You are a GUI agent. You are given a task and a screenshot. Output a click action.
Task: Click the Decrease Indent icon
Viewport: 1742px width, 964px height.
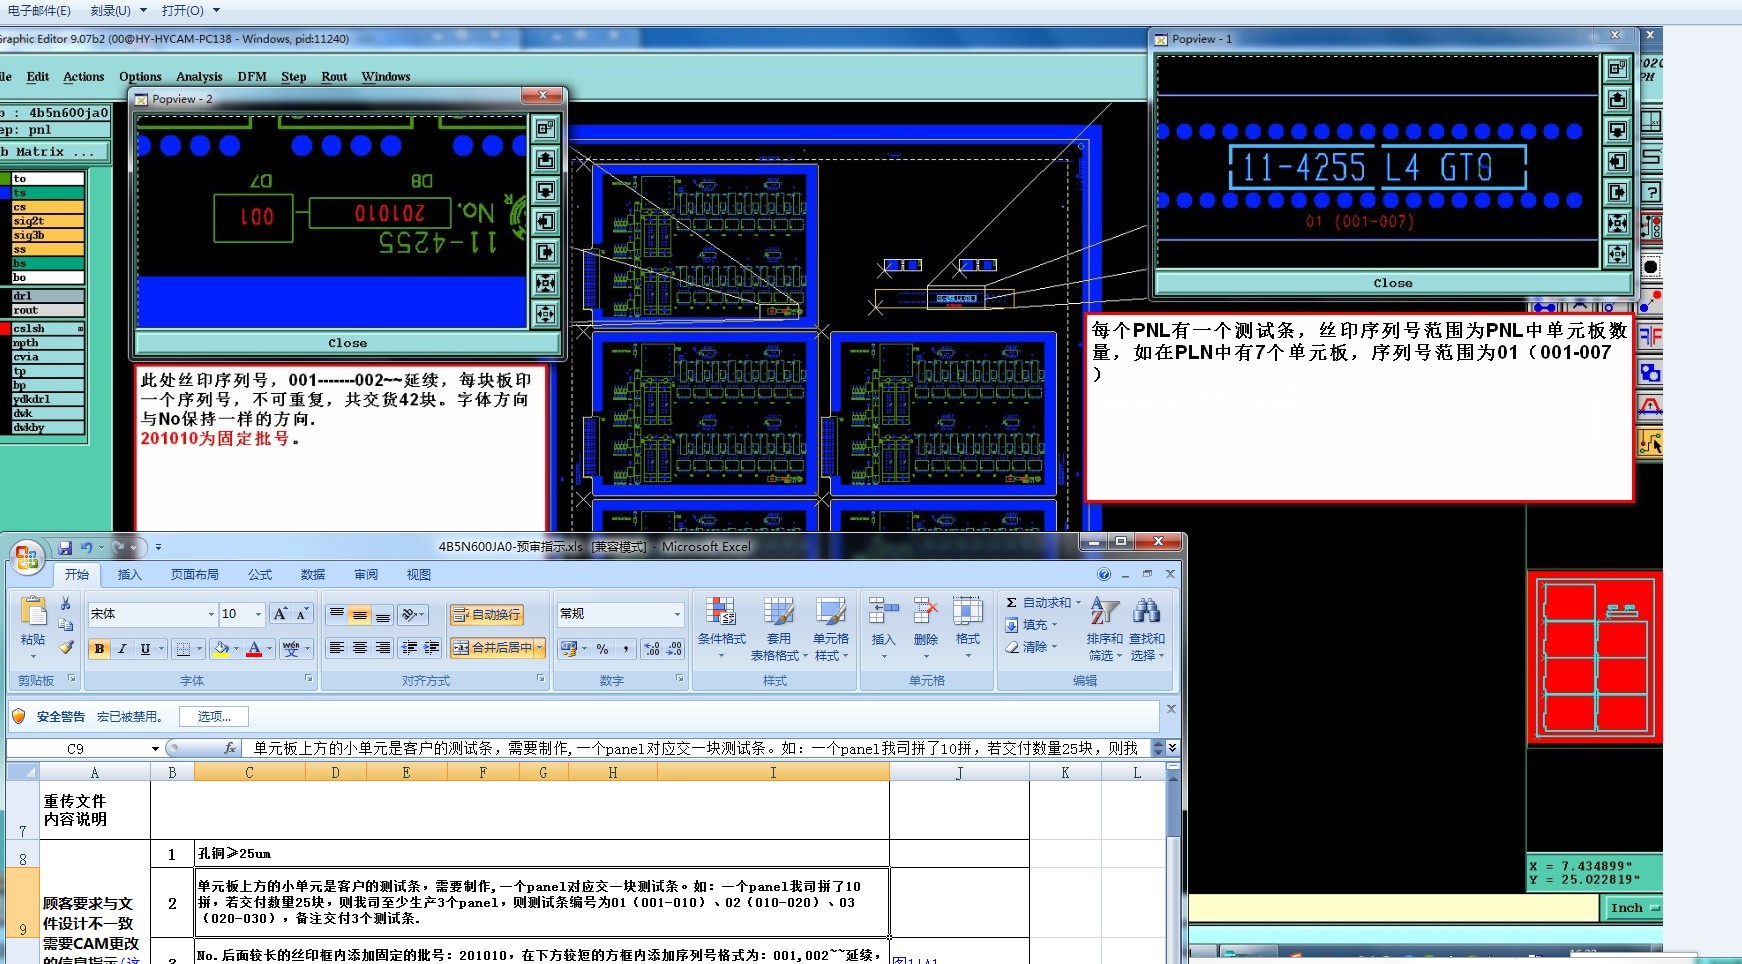409,648
